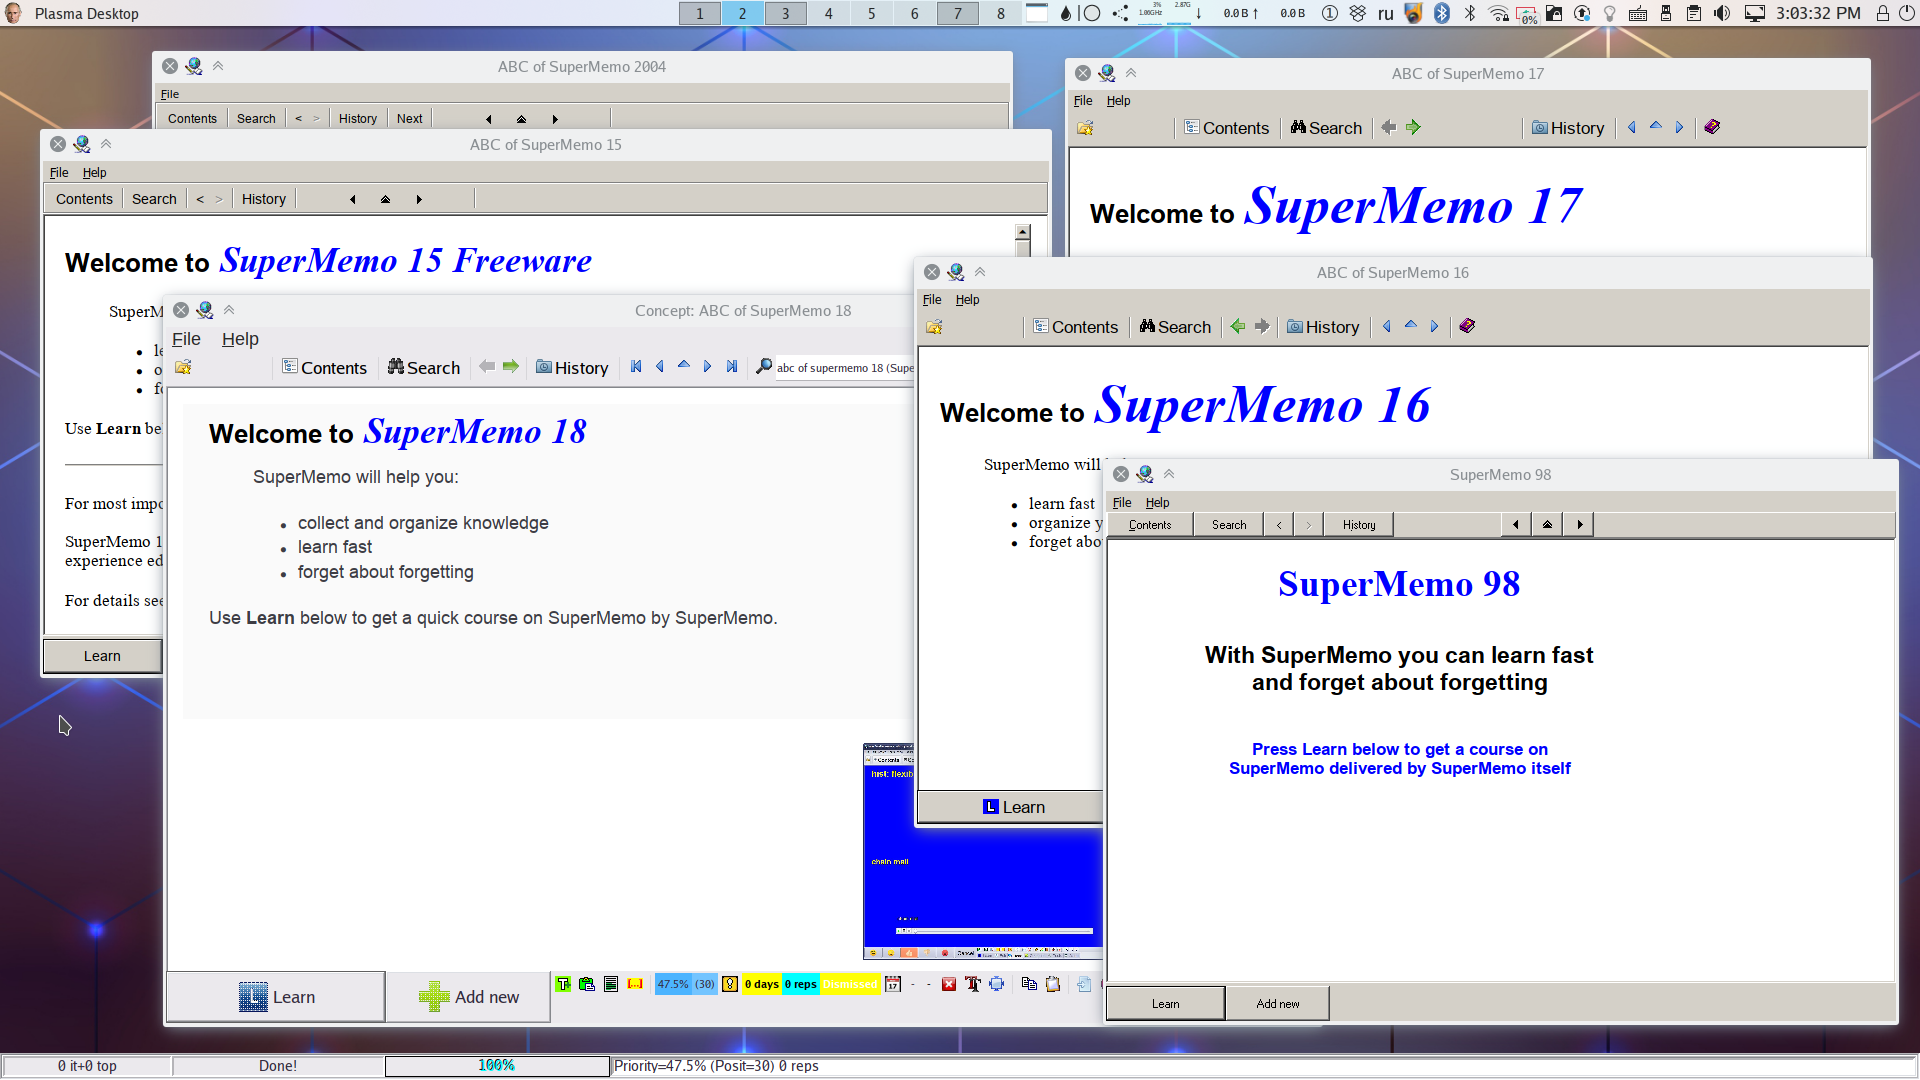Image resolution: width=1920 pixels, height=1080 pixels.
Task: Open File menu in SuperMemo 16
Action: [932, 299]
